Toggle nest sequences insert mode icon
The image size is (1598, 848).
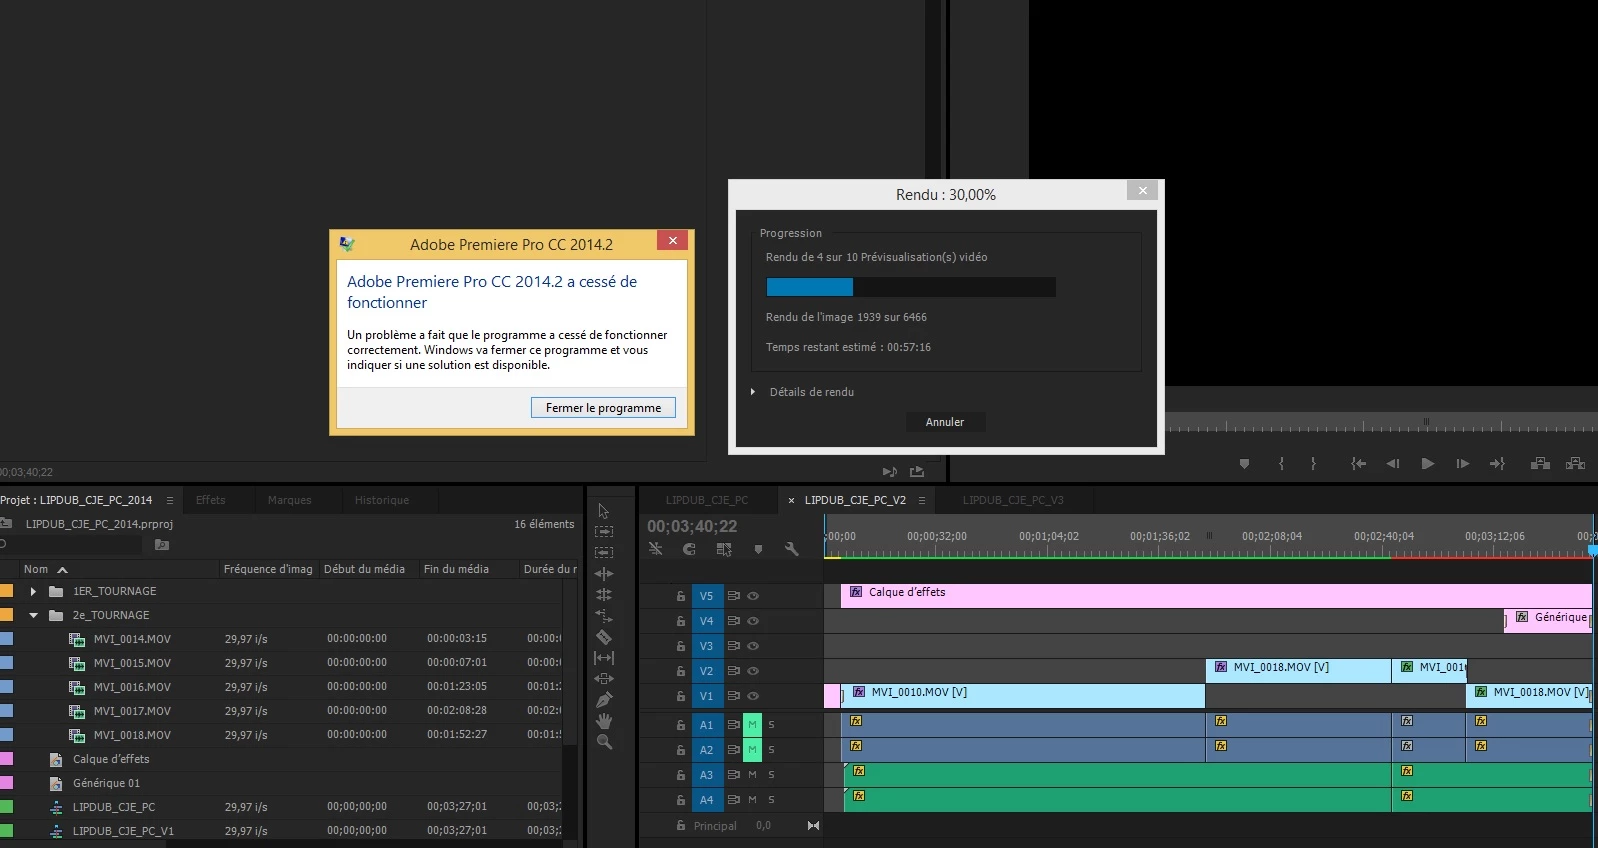click(656, 549)
